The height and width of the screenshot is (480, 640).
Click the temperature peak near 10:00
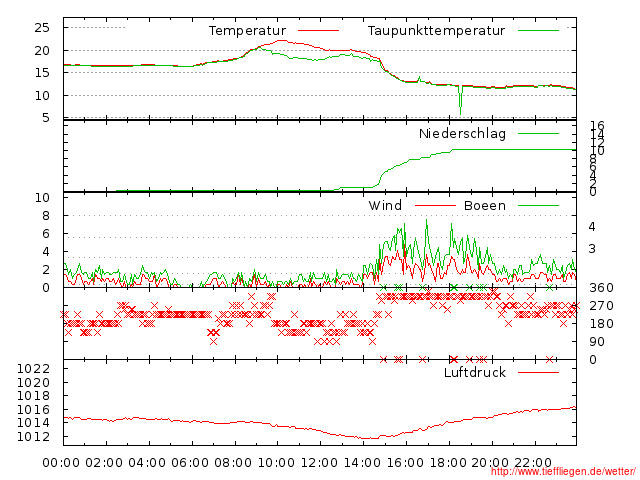click(282, 41)
